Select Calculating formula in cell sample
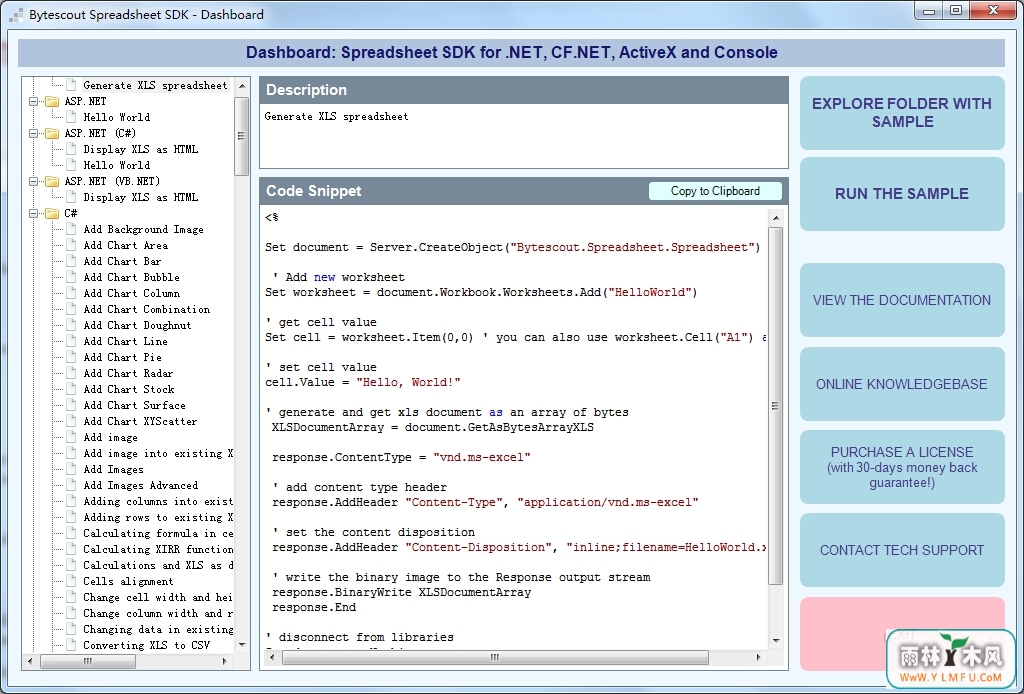This screenshot has height=694, width=1024. point(157,533)
